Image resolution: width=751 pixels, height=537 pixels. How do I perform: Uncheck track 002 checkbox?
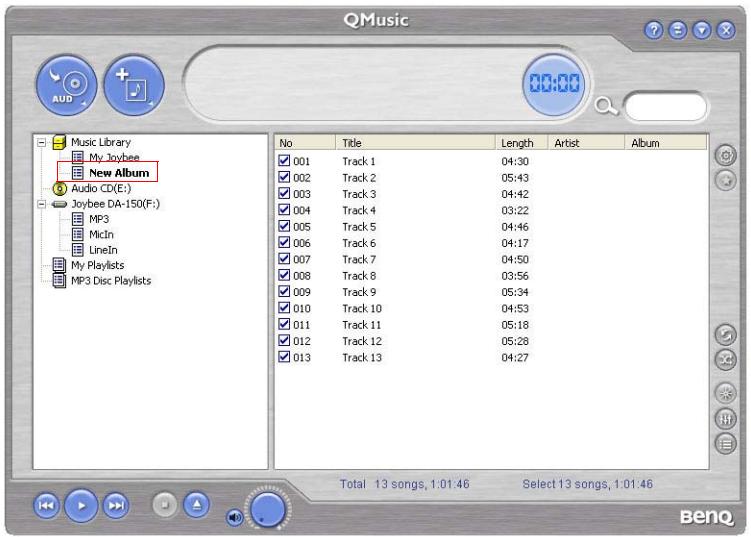coord(284,177)
